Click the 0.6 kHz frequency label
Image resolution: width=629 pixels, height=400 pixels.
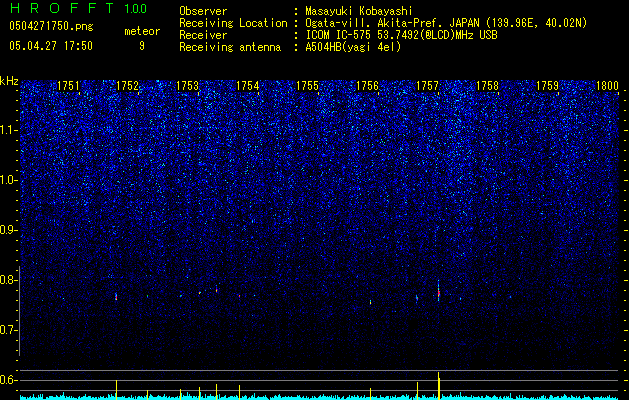[8, 380]
